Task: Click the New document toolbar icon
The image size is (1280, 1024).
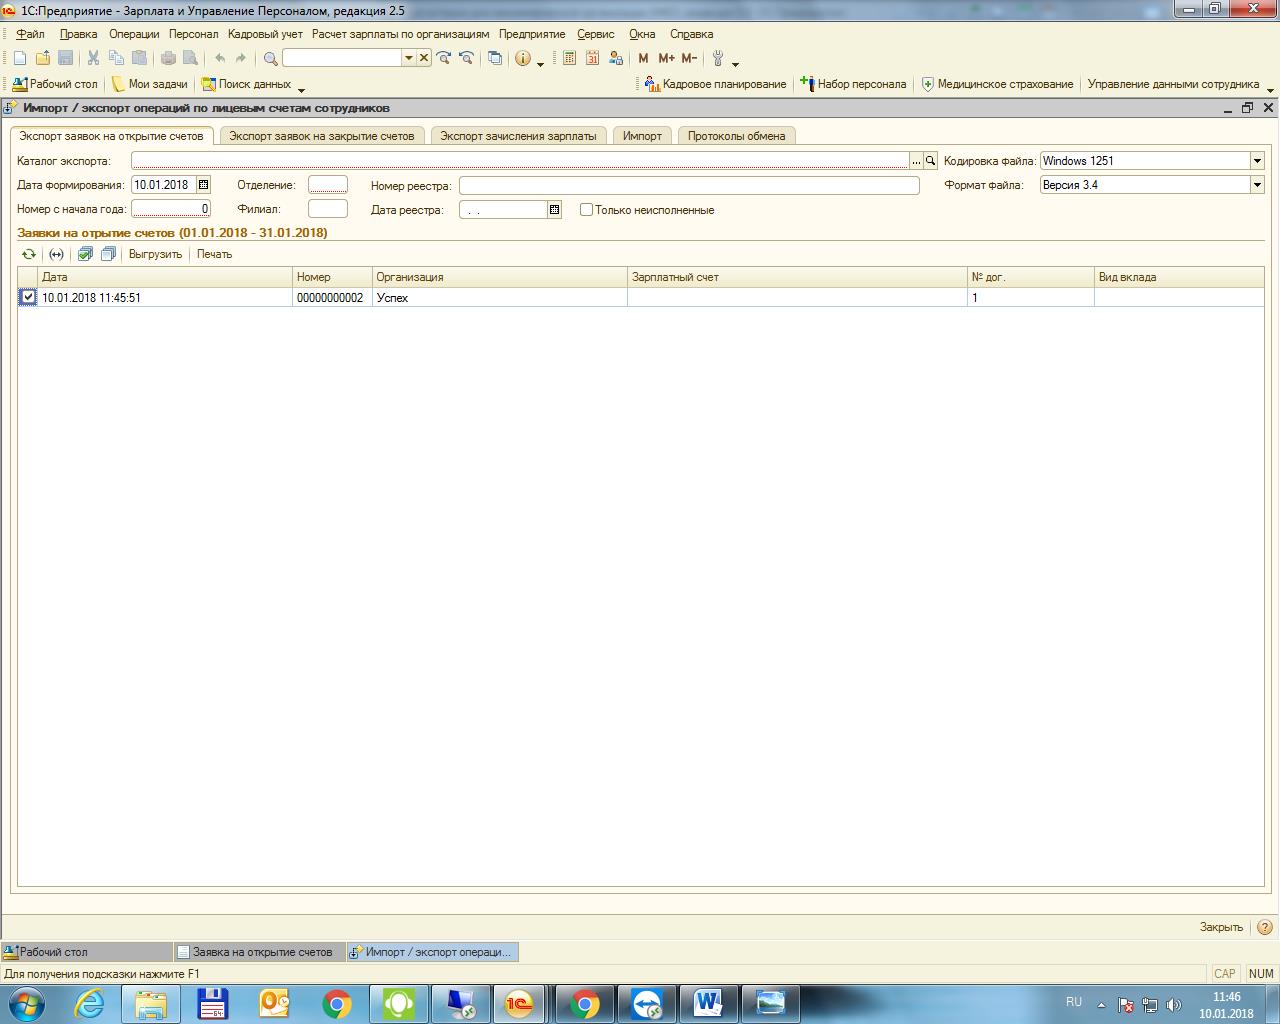Action: (x=20, y=58)
